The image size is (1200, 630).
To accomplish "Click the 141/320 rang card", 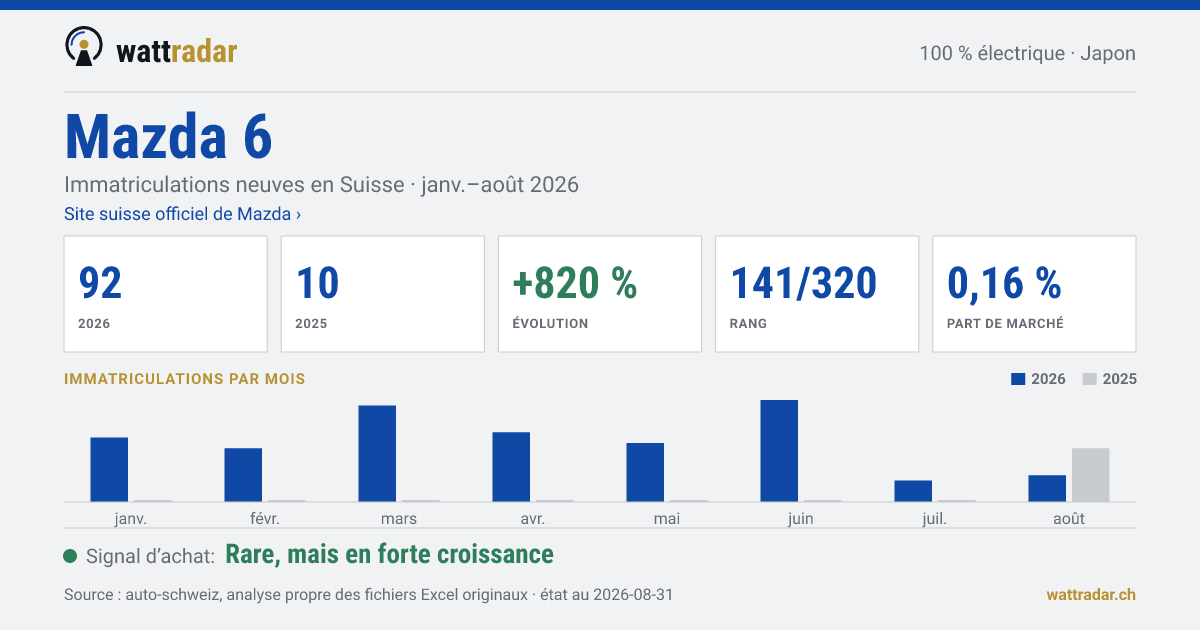I will (x=817, y=294).
